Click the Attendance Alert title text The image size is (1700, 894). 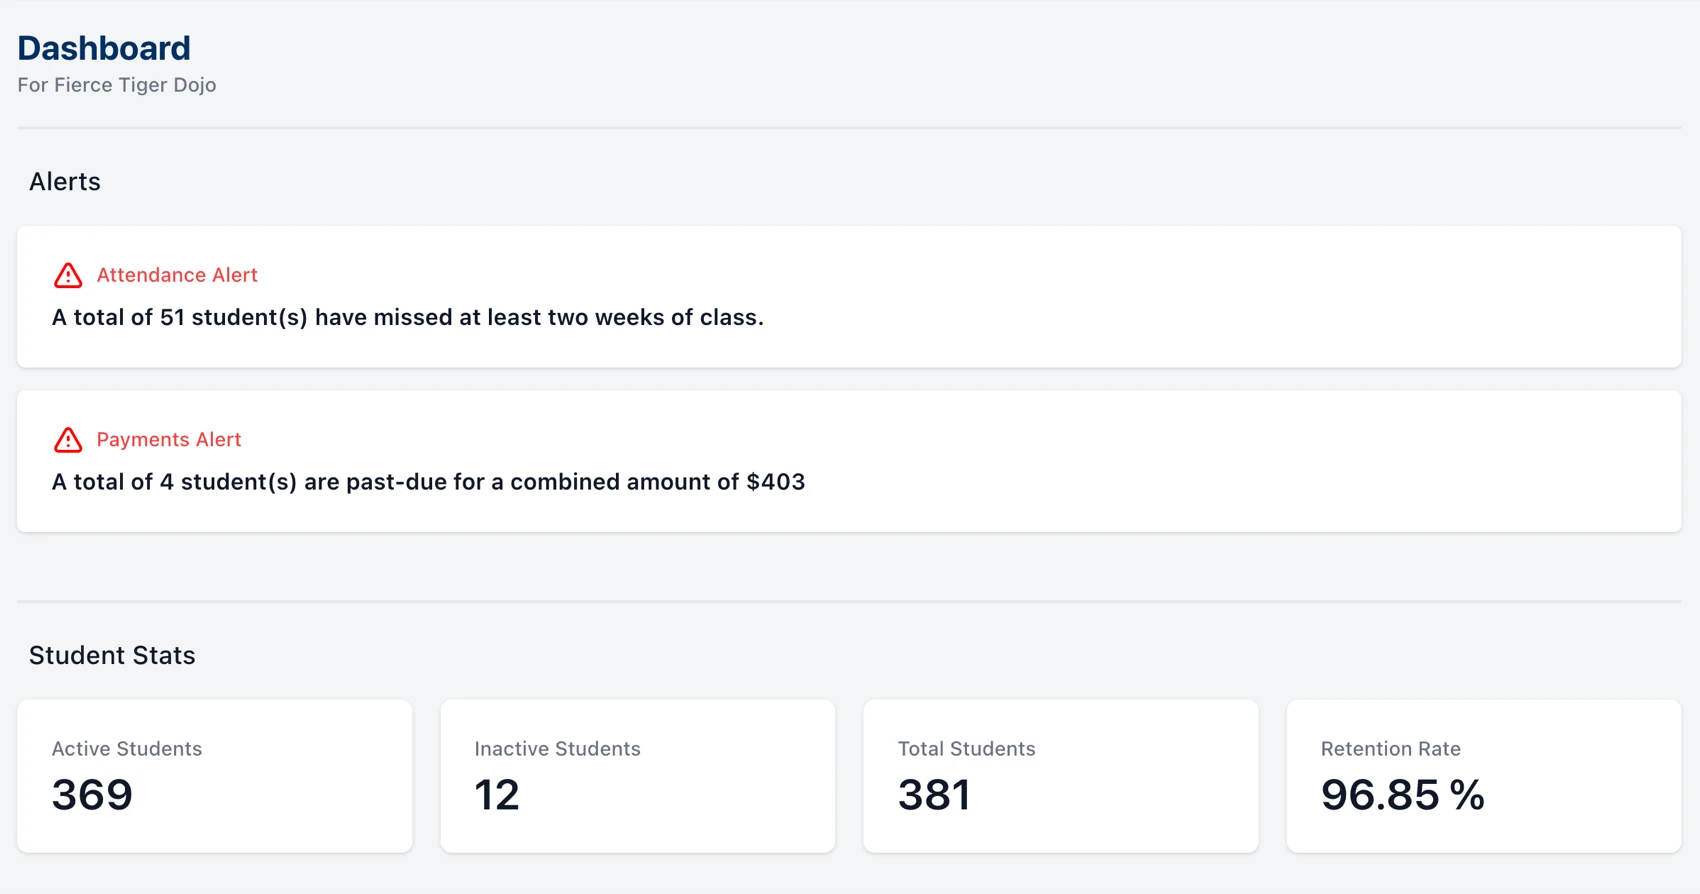177,275
